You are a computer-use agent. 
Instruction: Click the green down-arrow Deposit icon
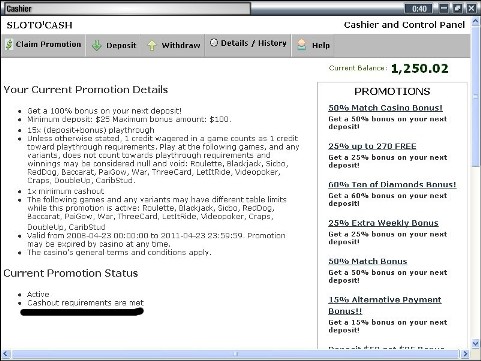97,45
